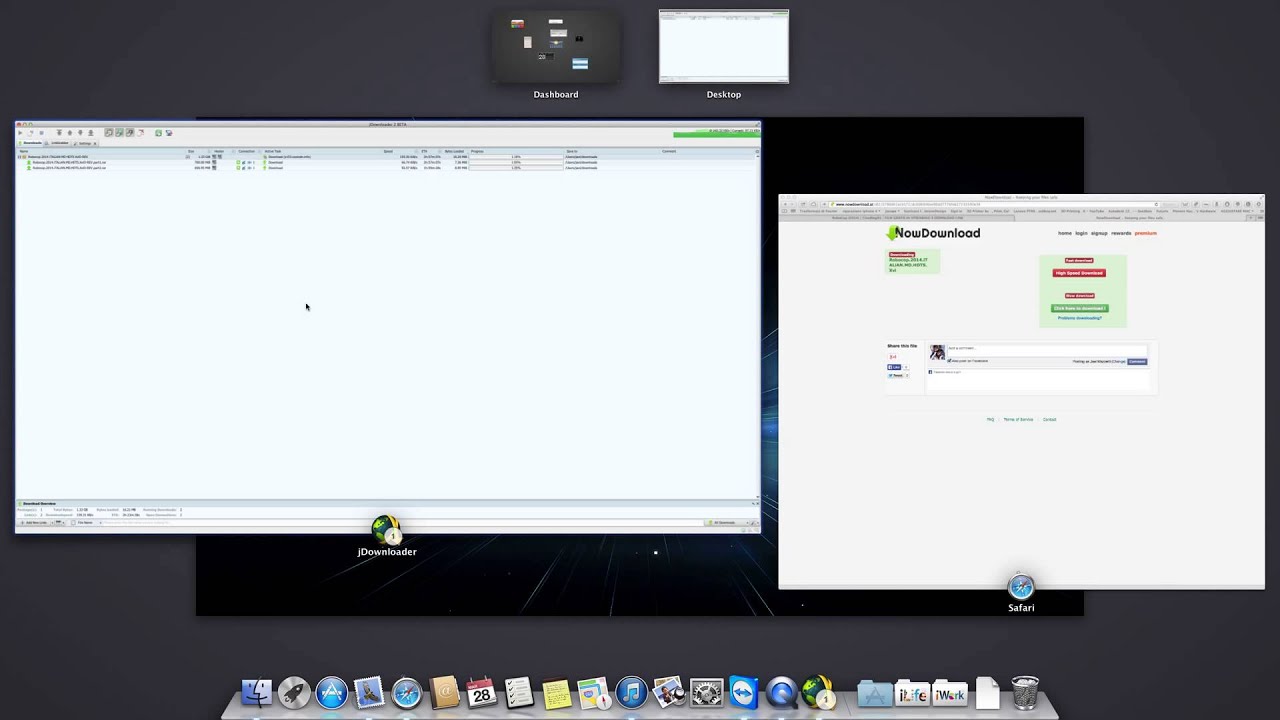Start downloads with JDownloader play button

point(20,133)
